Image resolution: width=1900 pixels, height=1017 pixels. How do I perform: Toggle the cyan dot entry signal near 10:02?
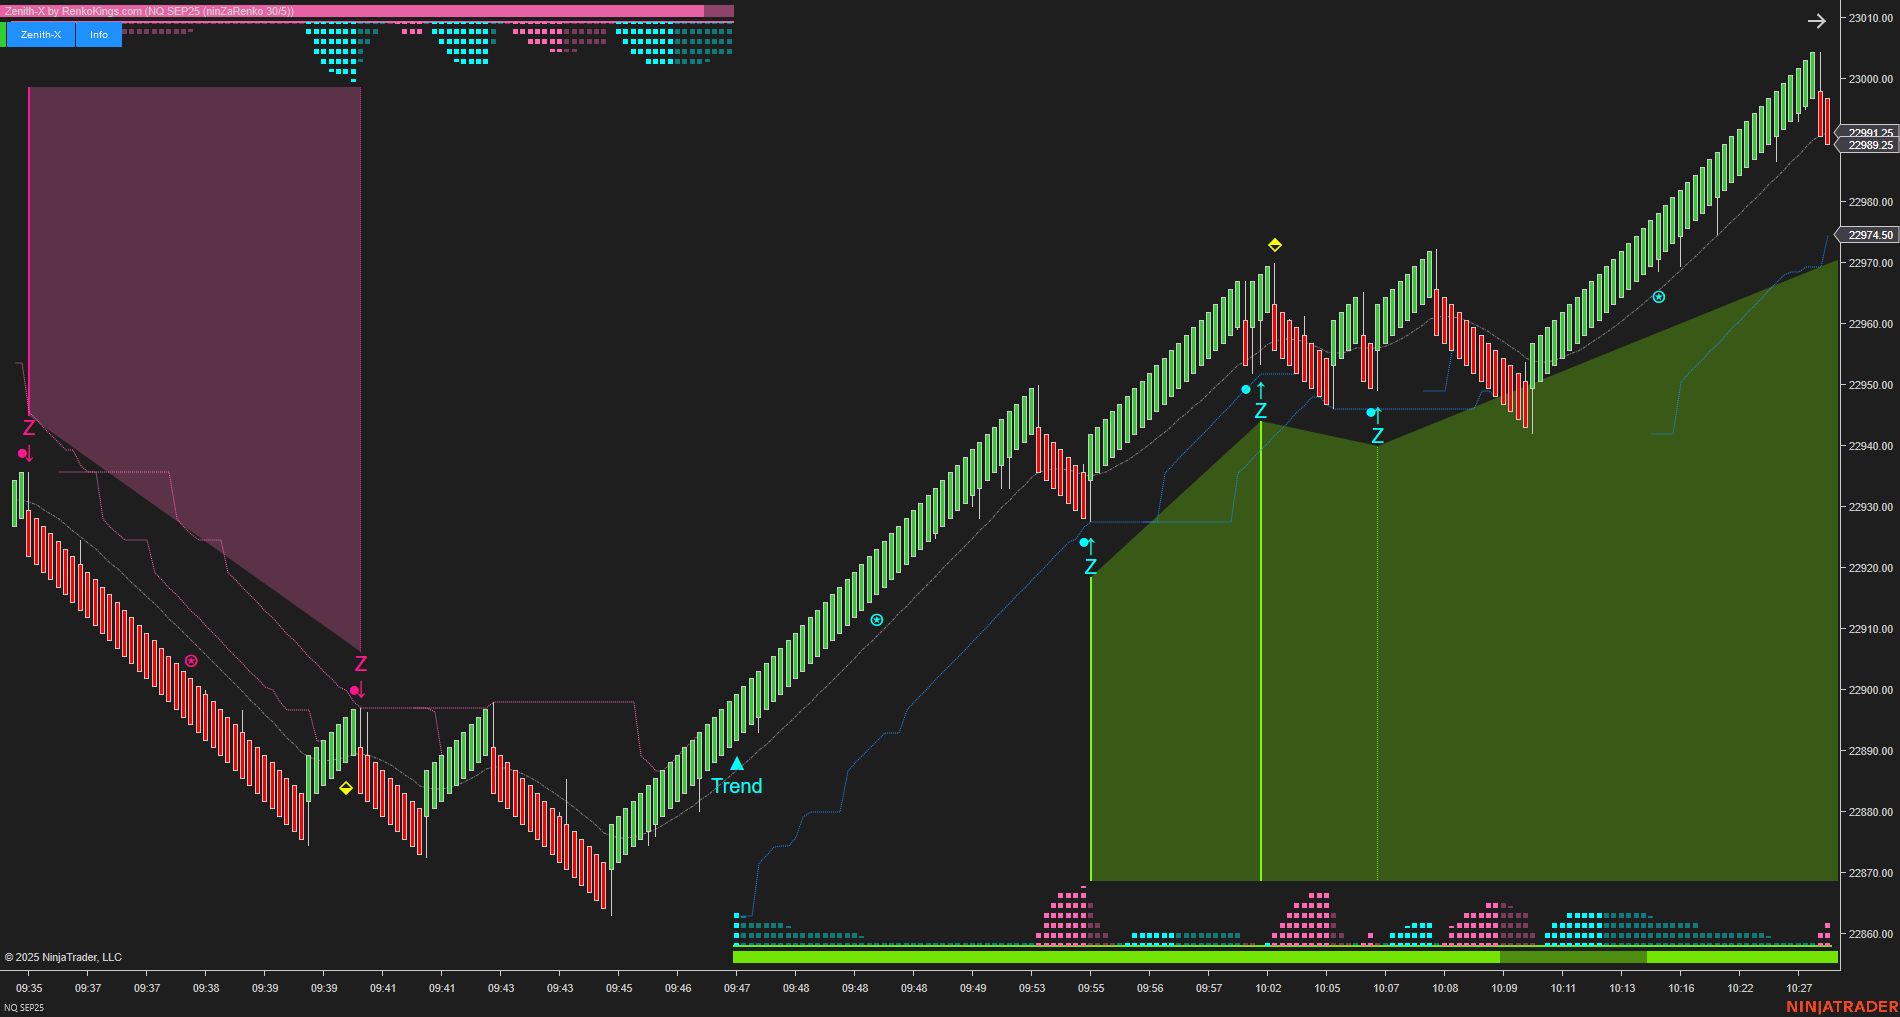tap(1245, 391)
